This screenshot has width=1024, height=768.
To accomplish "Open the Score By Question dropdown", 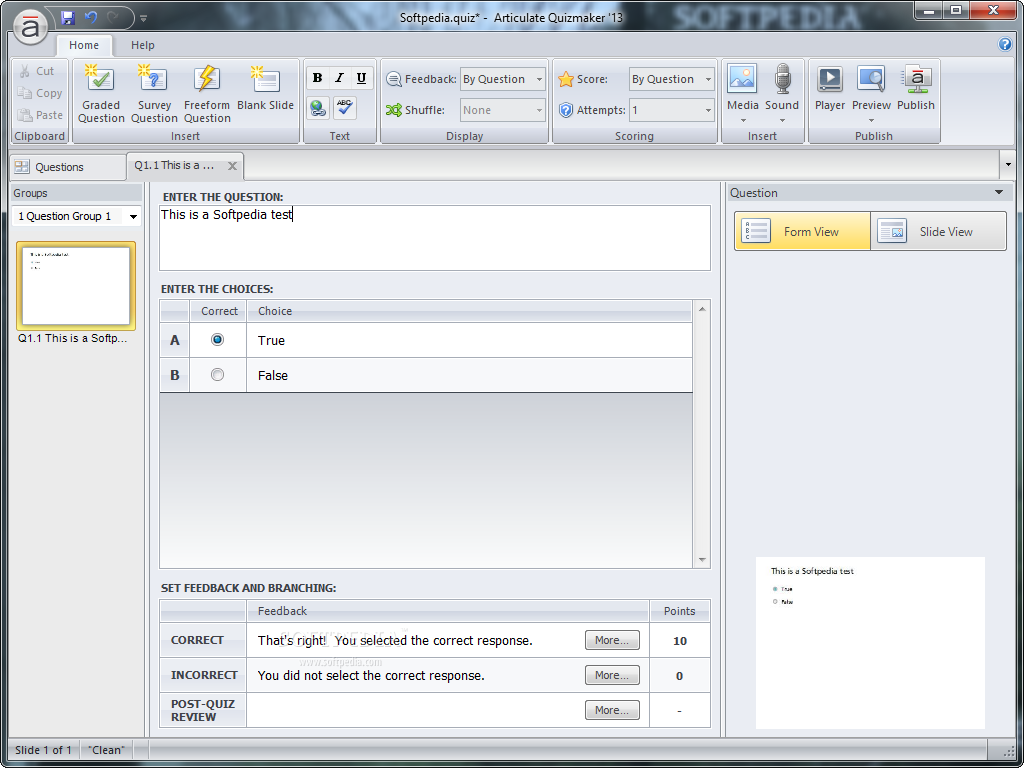I will [x=671, y=79].
